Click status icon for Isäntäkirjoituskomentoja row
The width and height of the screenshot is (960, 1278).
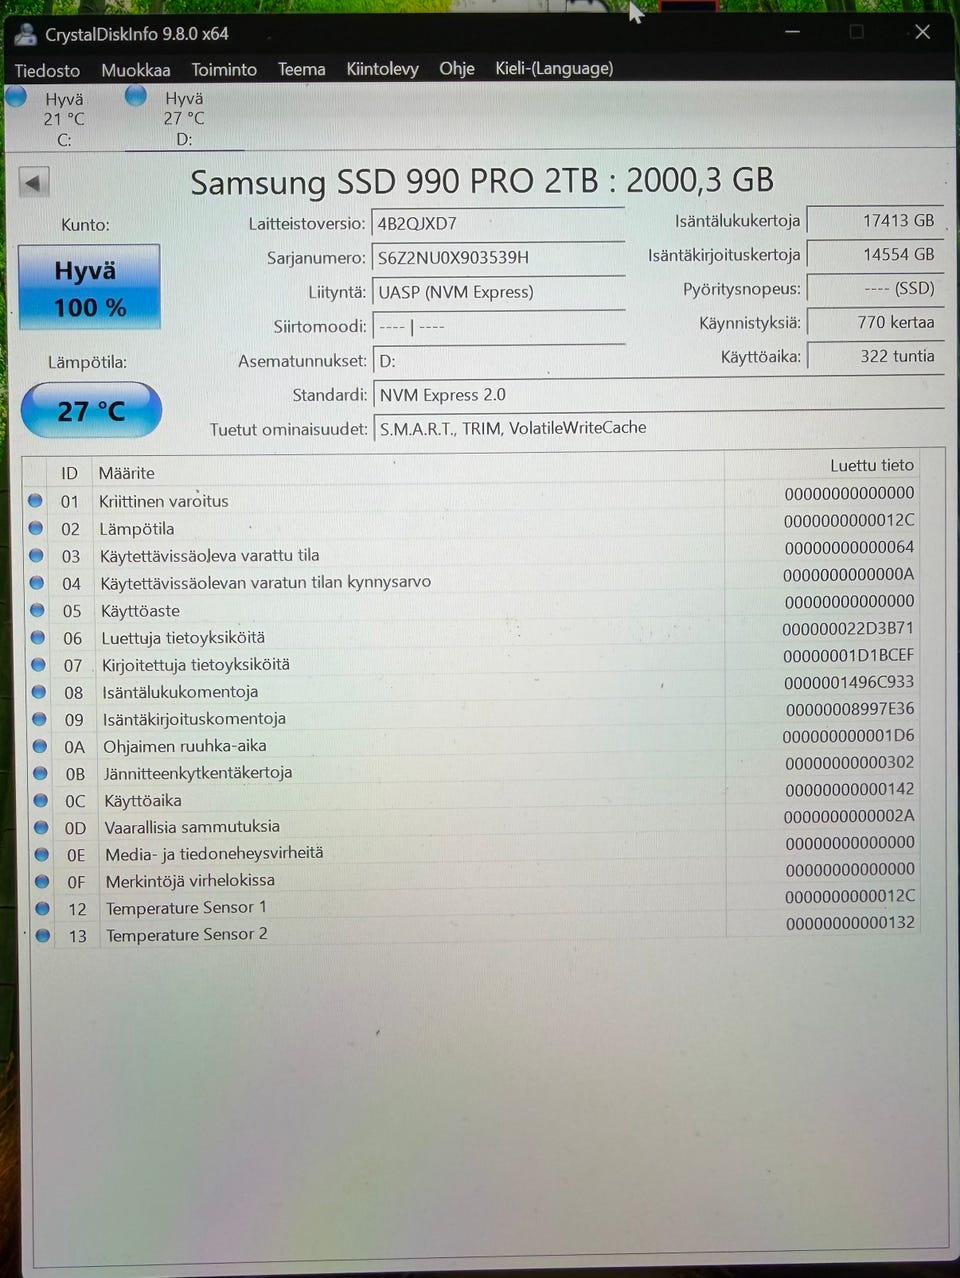coord(39,718)
